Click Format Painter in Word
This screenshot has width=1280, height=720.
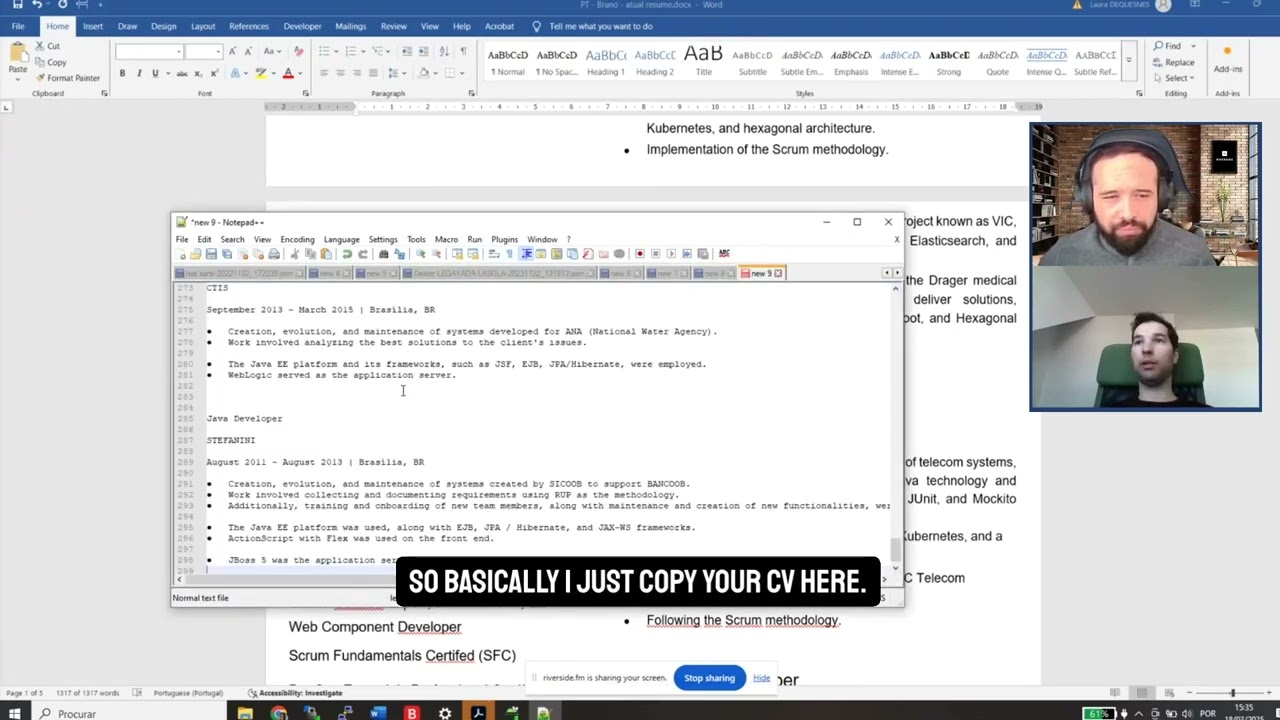click(x=67, y=78)
